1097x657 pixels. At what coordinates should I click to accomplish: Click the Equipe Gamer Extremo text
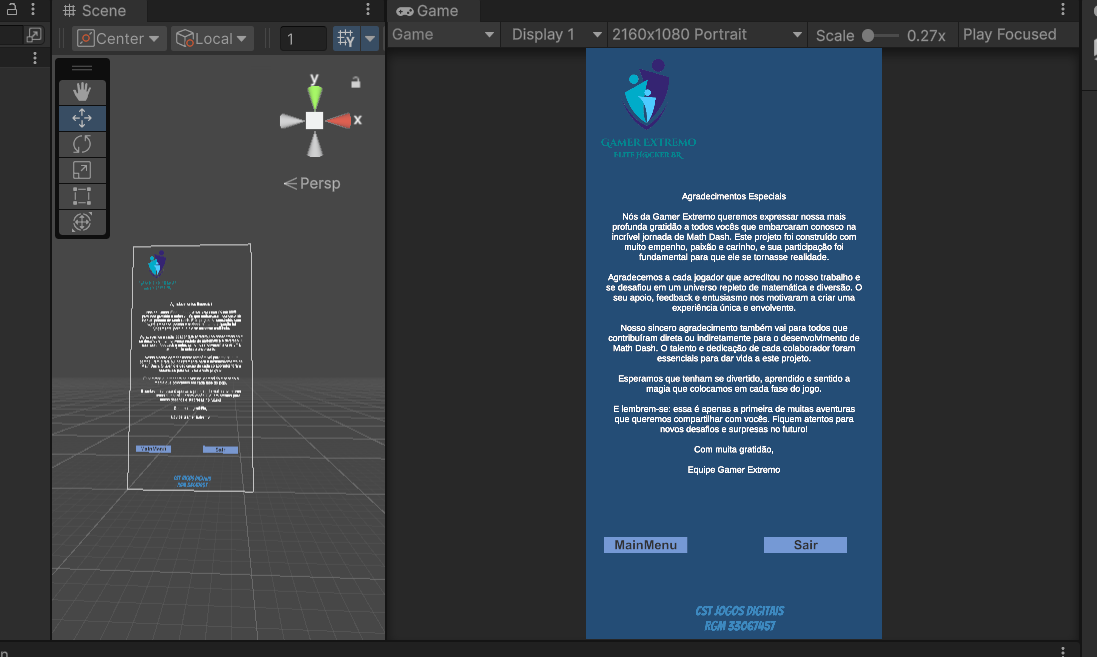click(x=734, y=470)
